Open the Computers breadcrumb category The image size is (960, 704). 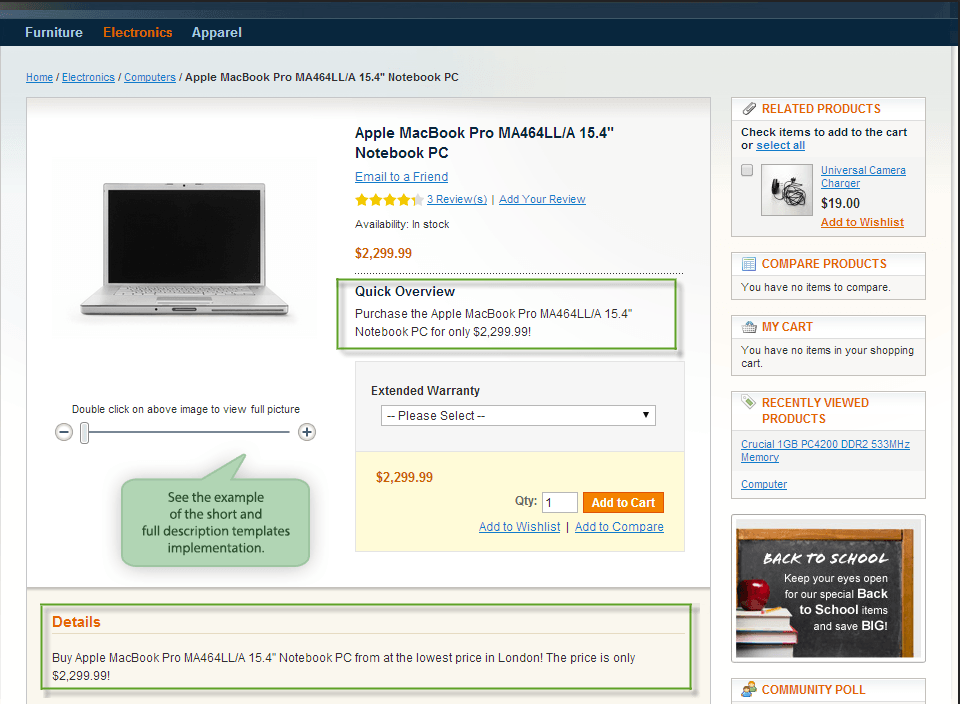149,76
